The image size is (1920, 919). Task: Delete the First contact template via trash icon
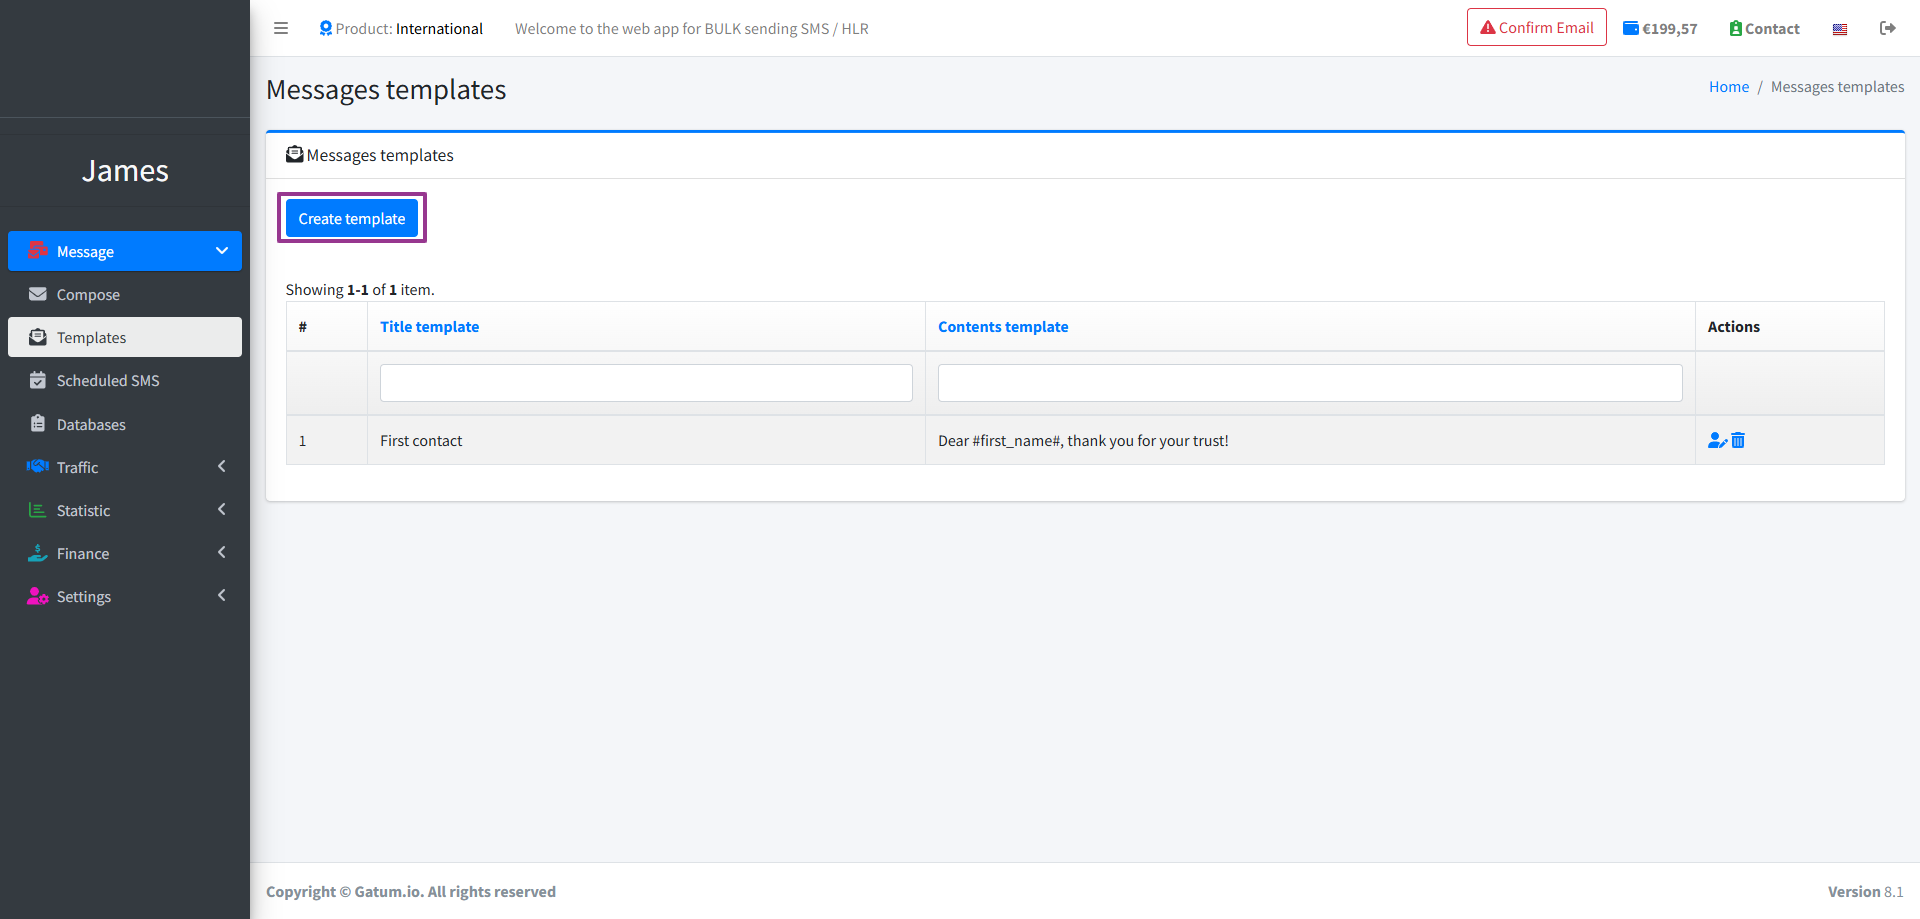1739,440
